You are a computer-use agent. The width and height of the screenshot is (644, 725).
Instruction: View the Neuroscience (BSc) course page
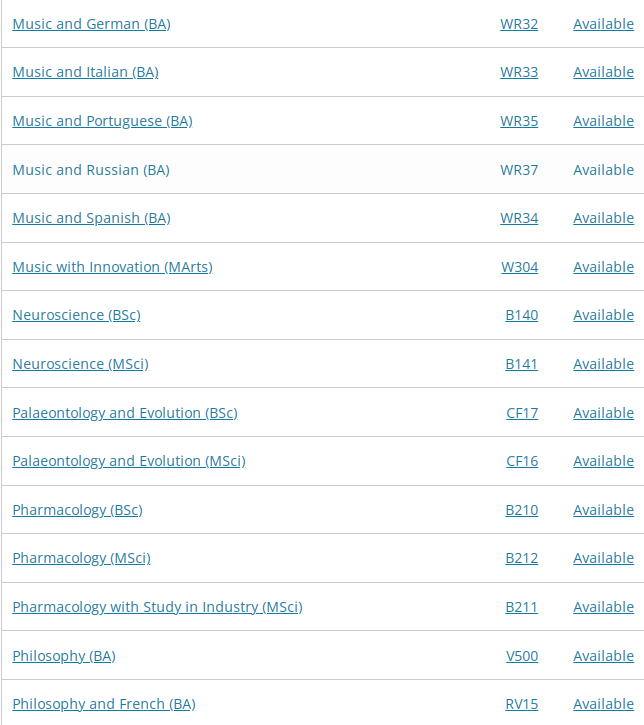pyautogui.click(x=76, y=315)
